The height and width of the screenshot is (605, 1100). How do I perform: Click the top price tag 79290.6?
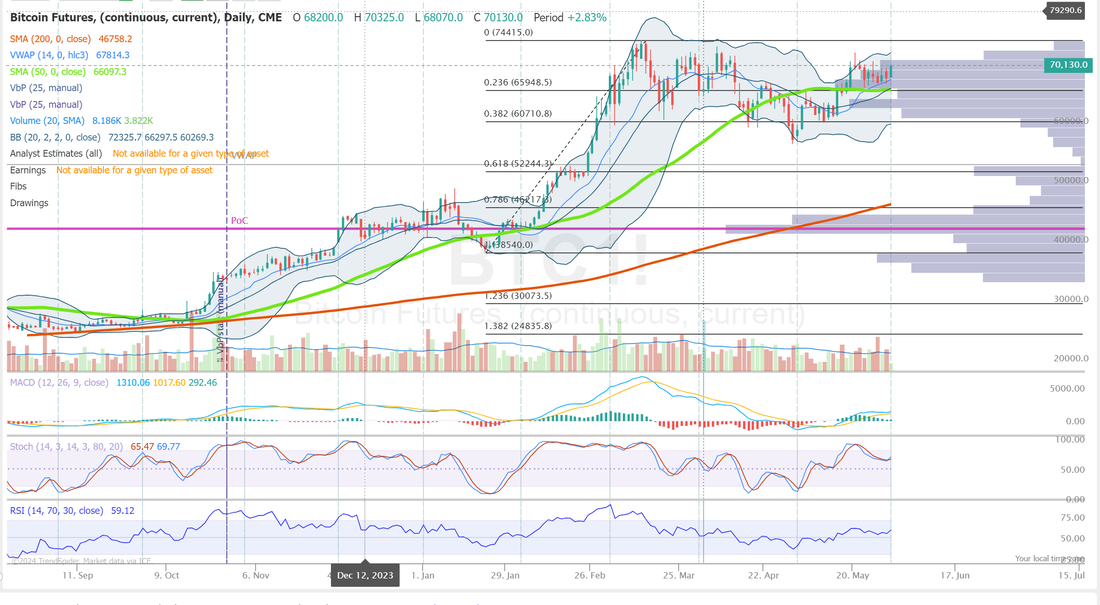point(1066,10)
